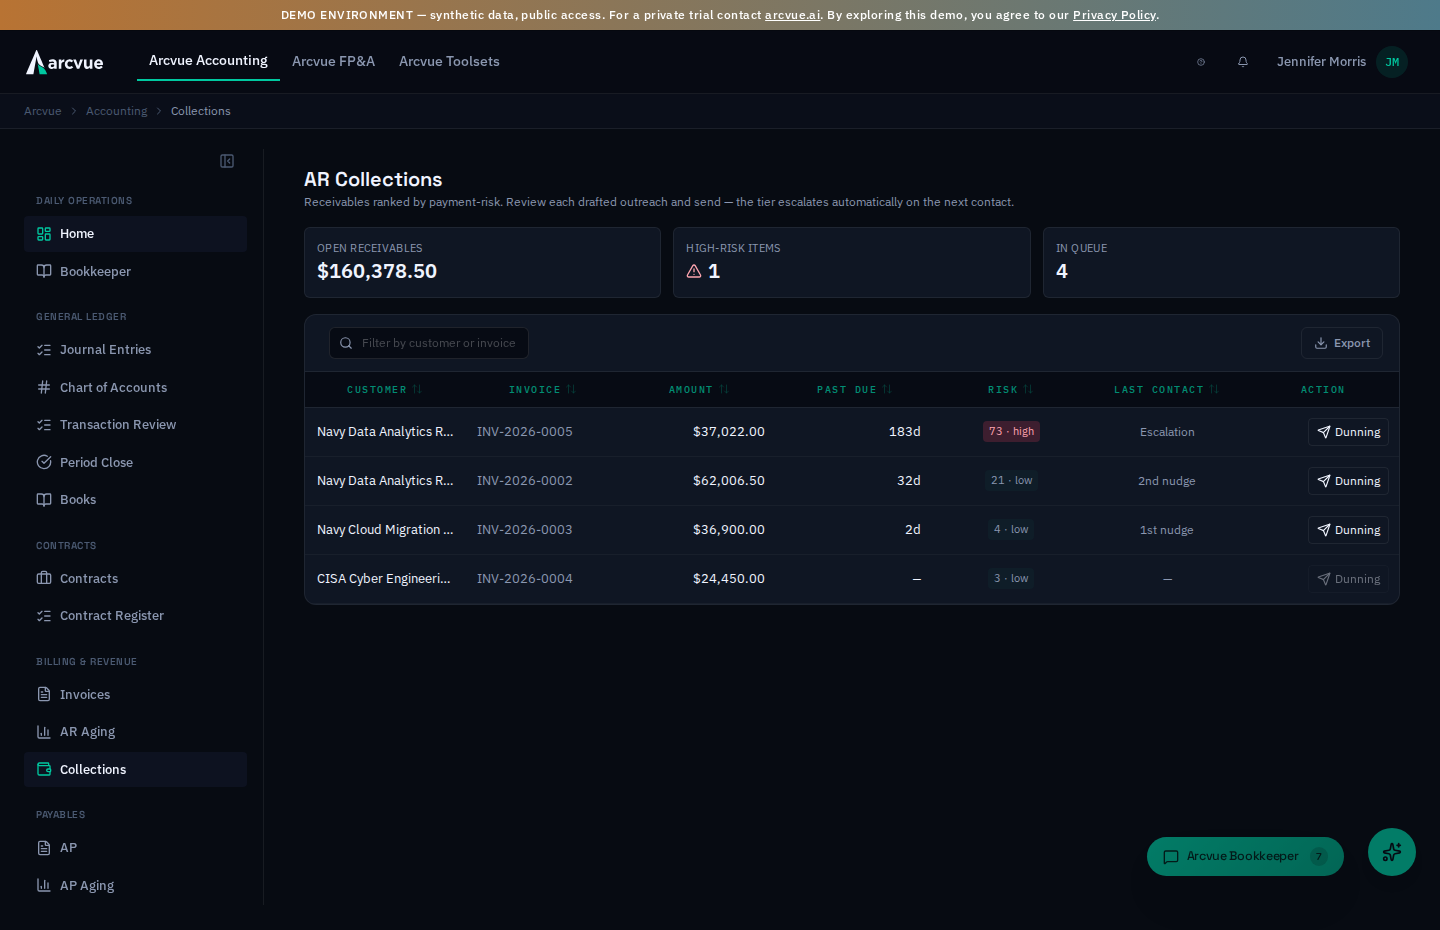Viewport: 1440px width, 930px height.
Task: Go to Journal Entries
Action: [x=135, y=350]
